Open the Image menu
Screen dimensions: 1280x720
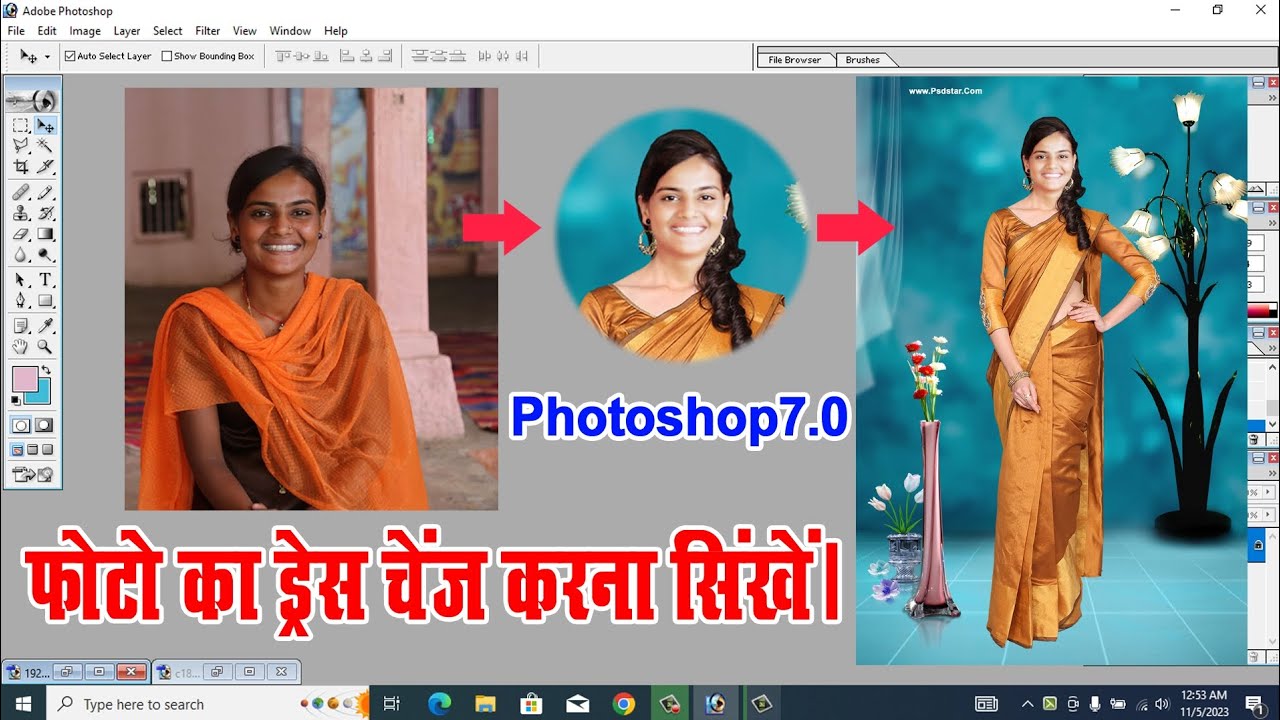pos(85,31)
